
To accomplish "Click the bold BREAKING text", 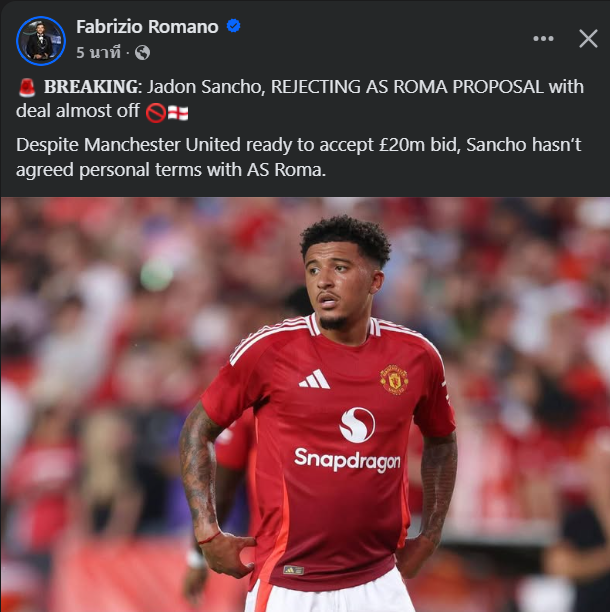I will (x=91, y=87).
